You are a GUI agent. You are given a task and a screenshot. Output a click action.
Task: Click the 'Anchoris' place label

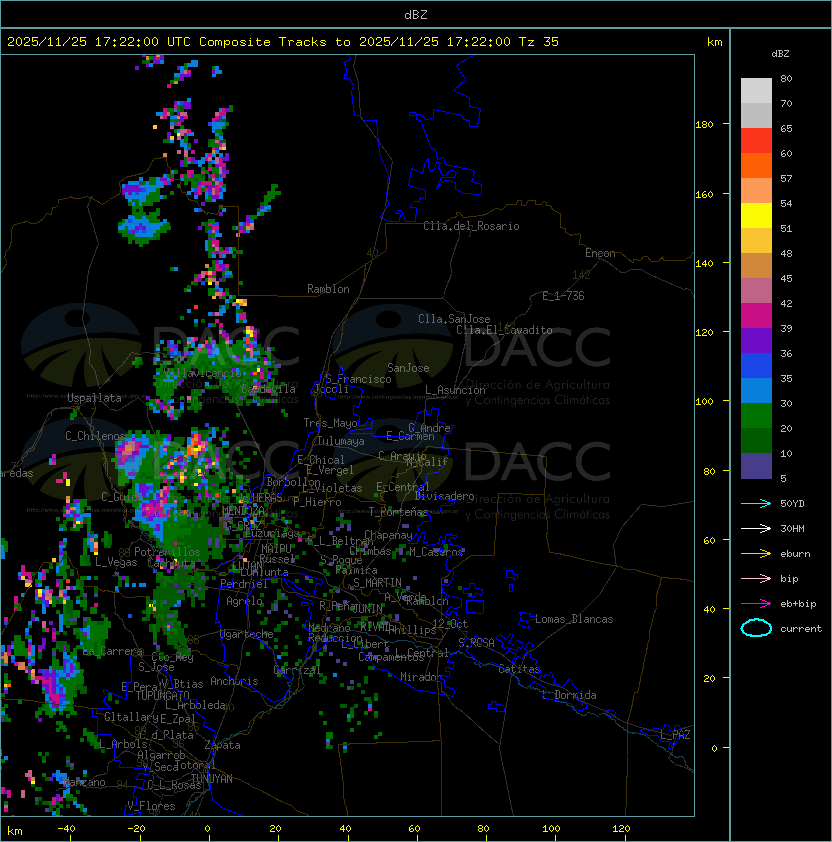click(x=234, y=681)
